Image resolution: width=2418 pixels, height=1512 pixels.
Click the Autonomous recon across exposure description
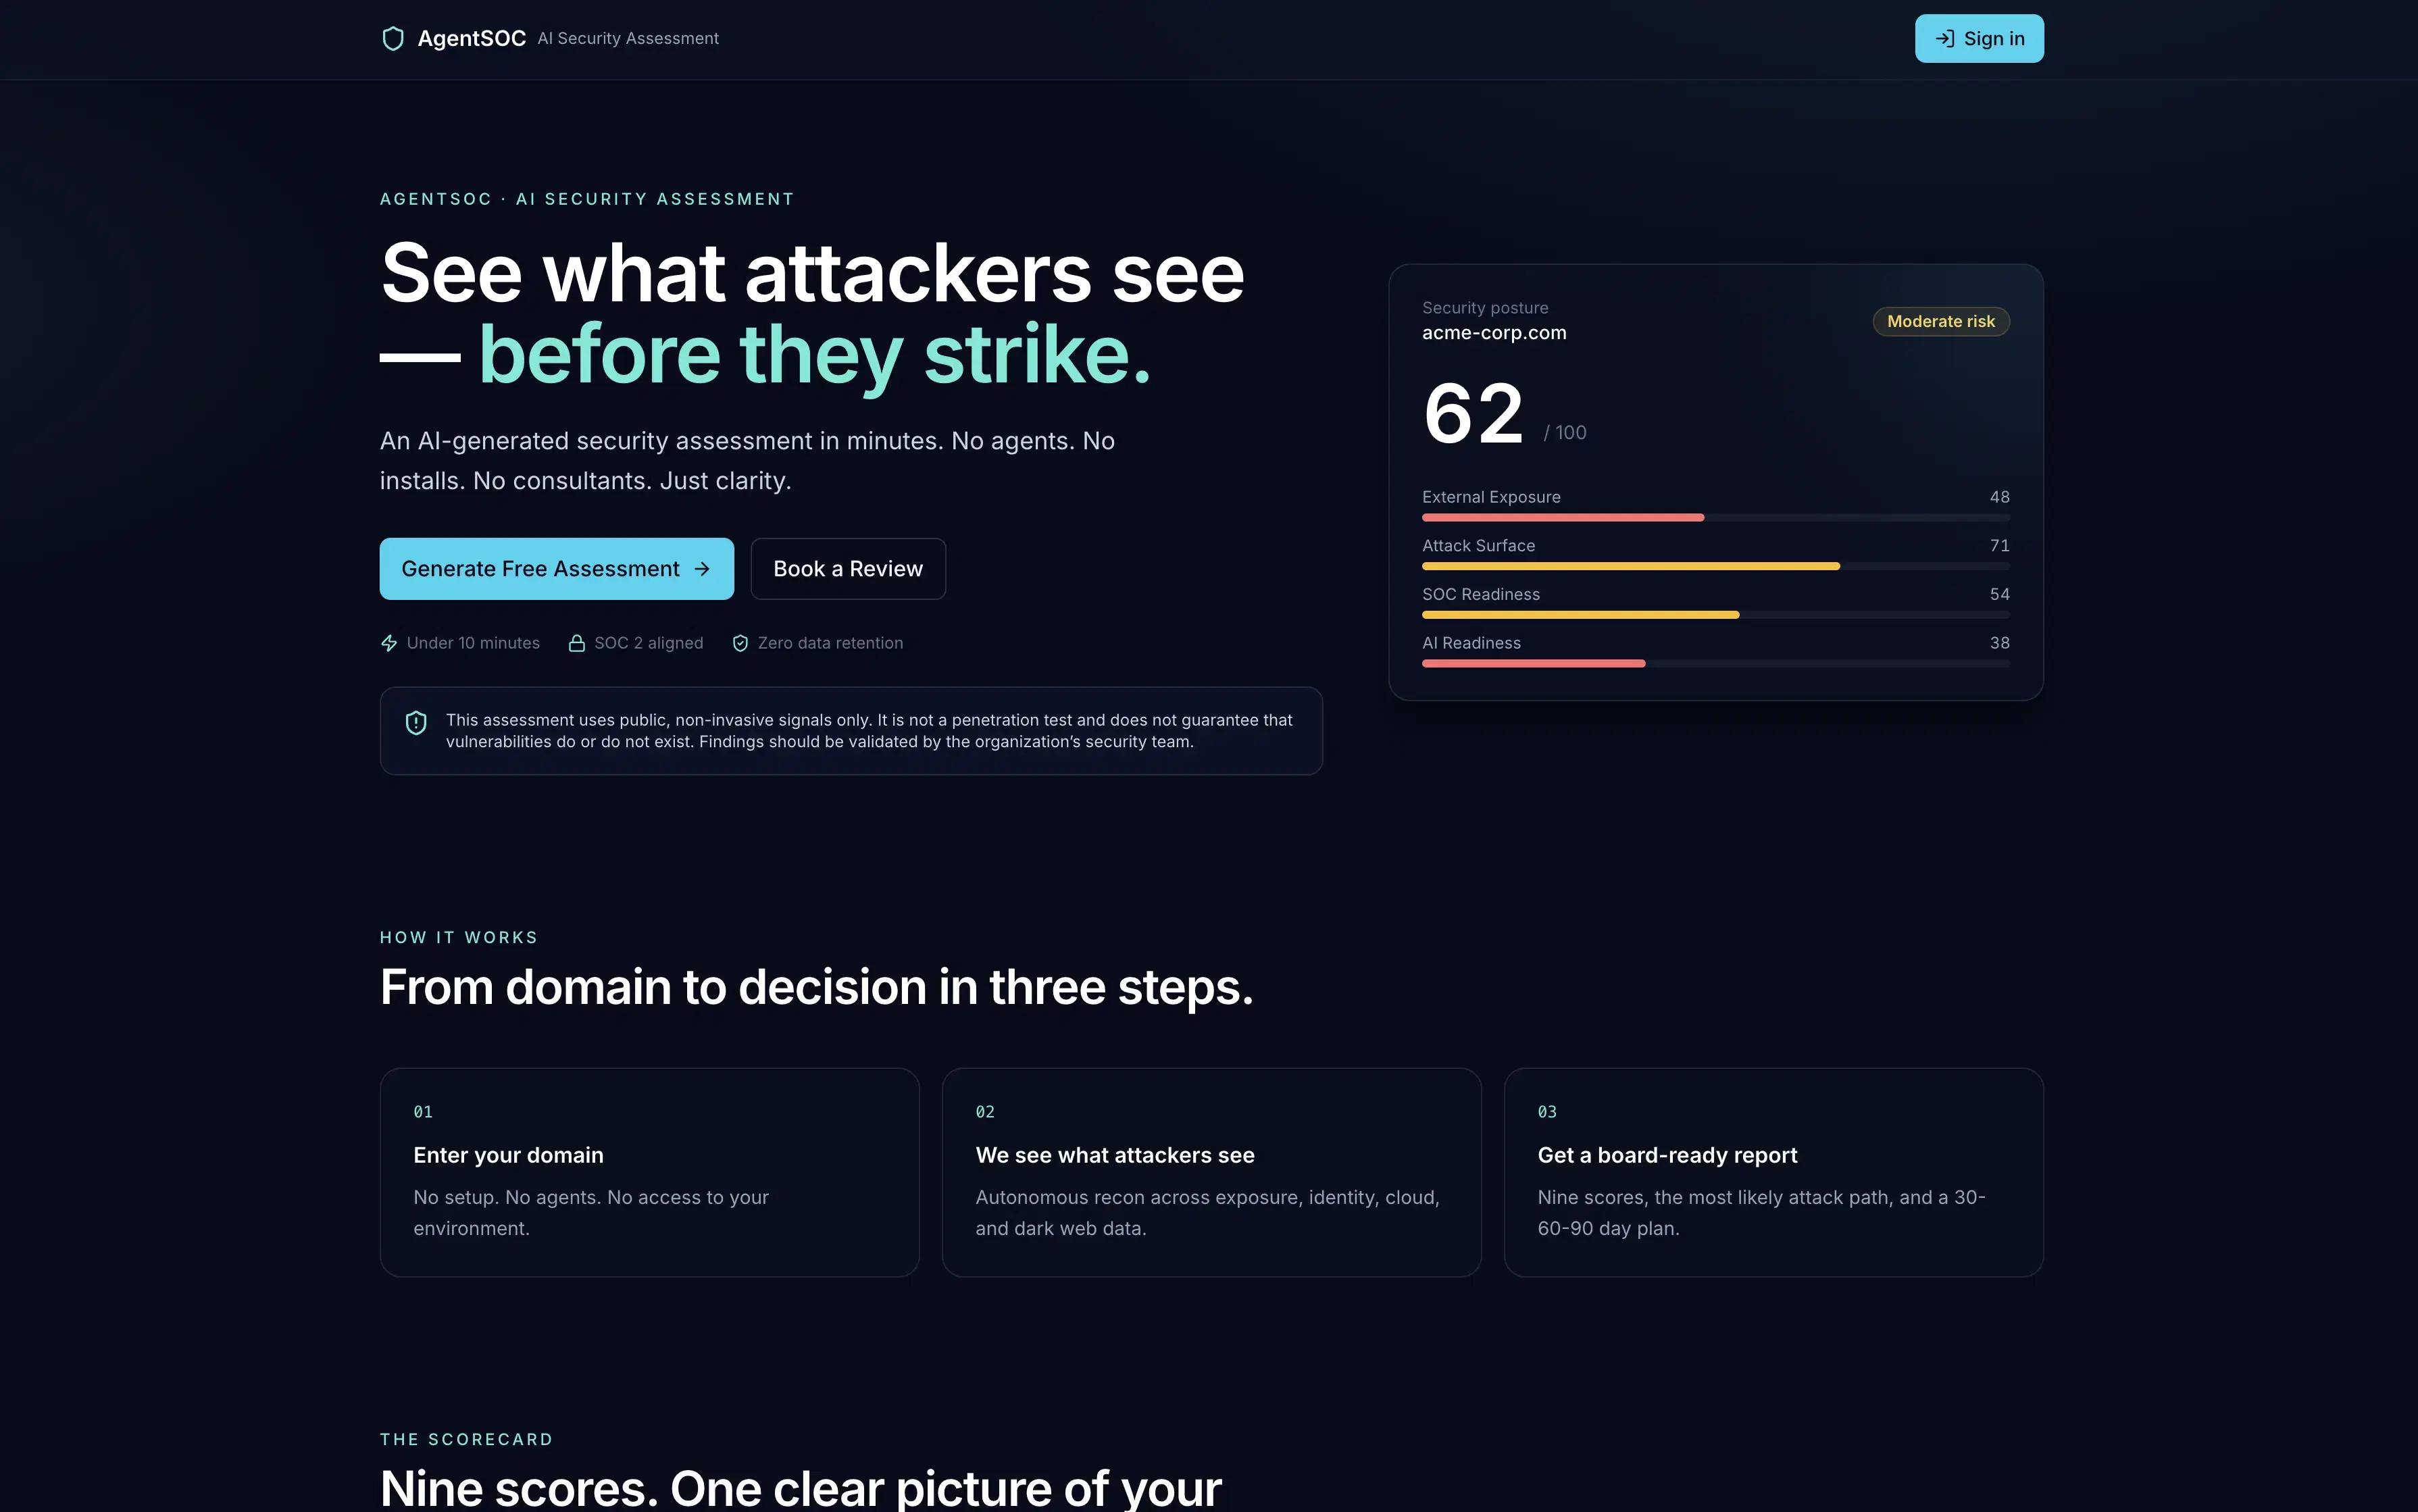coord(1207,1212)
